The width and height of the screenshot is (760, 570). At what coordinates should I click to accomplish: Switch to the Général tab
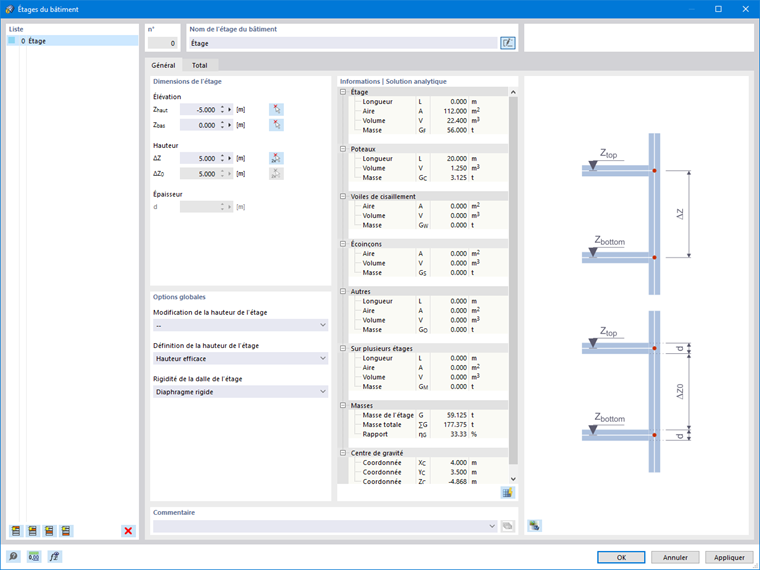(x=163, y=65)
